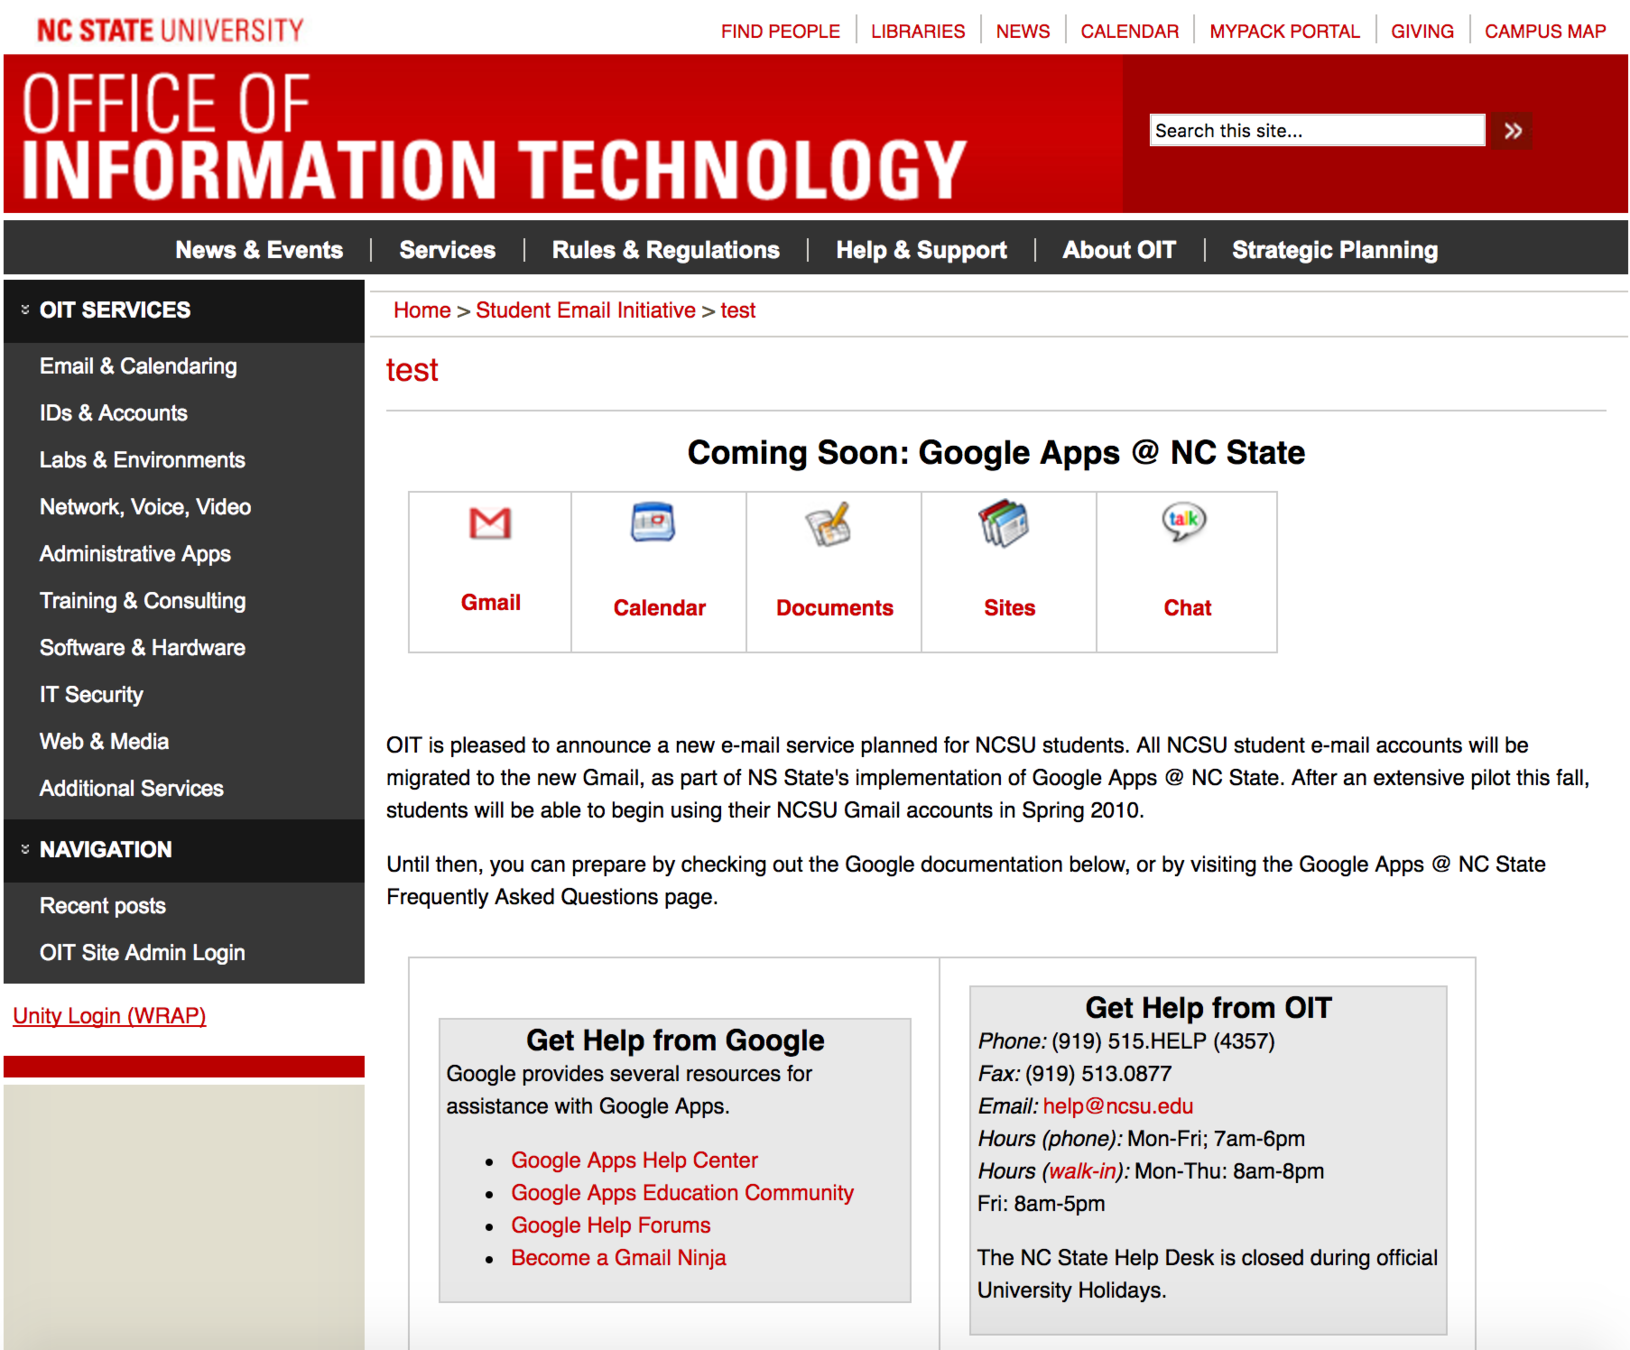The image size is (1630, 1350).
Task: Open the Help & Support menu
Action: 921,250
